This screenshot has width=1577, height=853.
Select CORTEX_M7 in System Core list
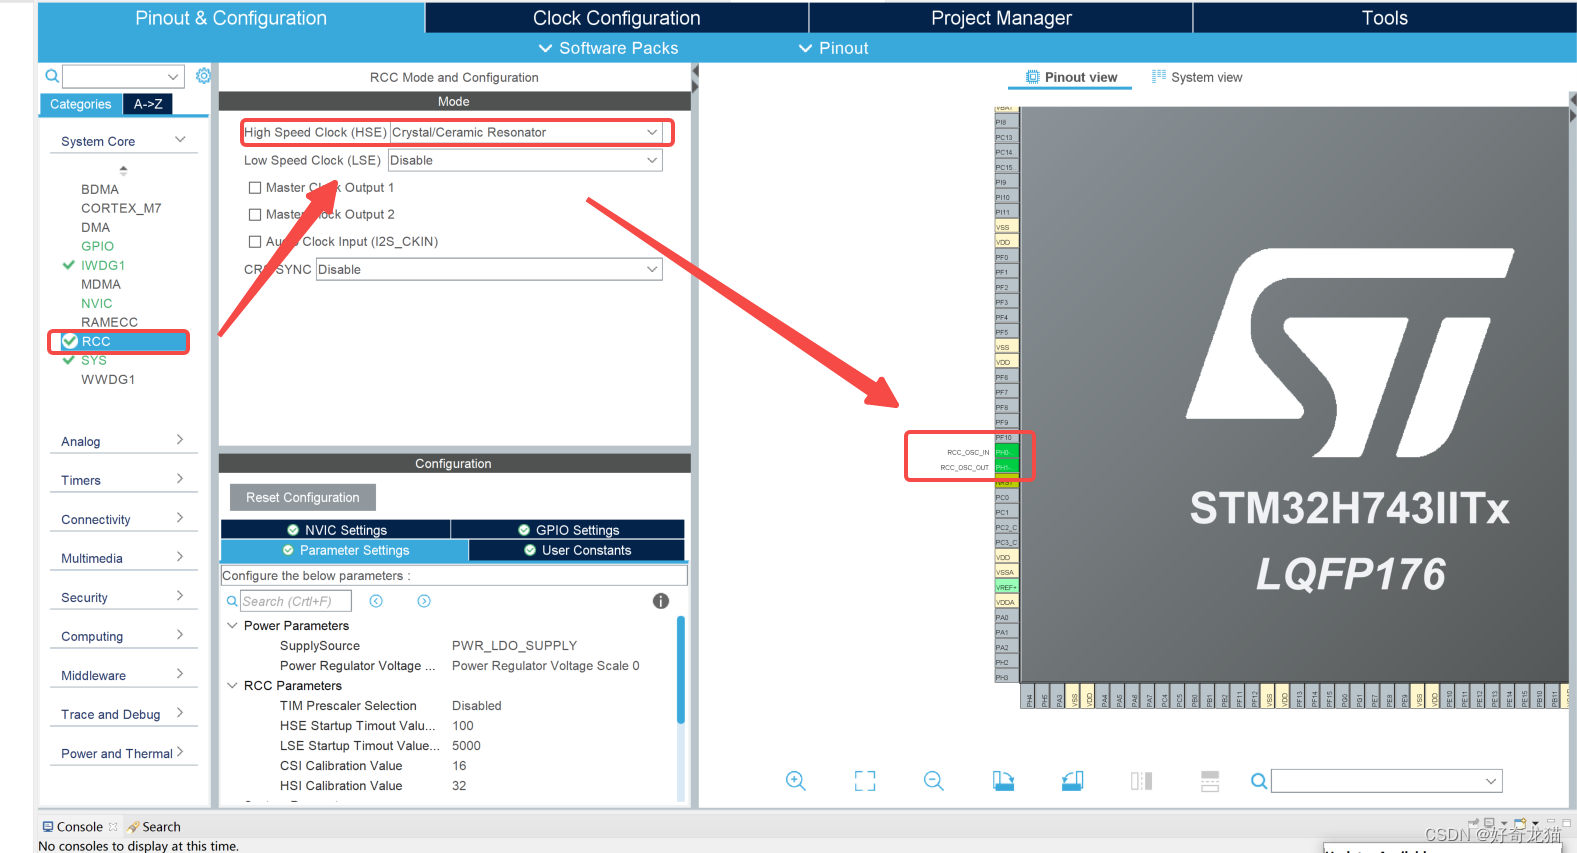(121, 208)
